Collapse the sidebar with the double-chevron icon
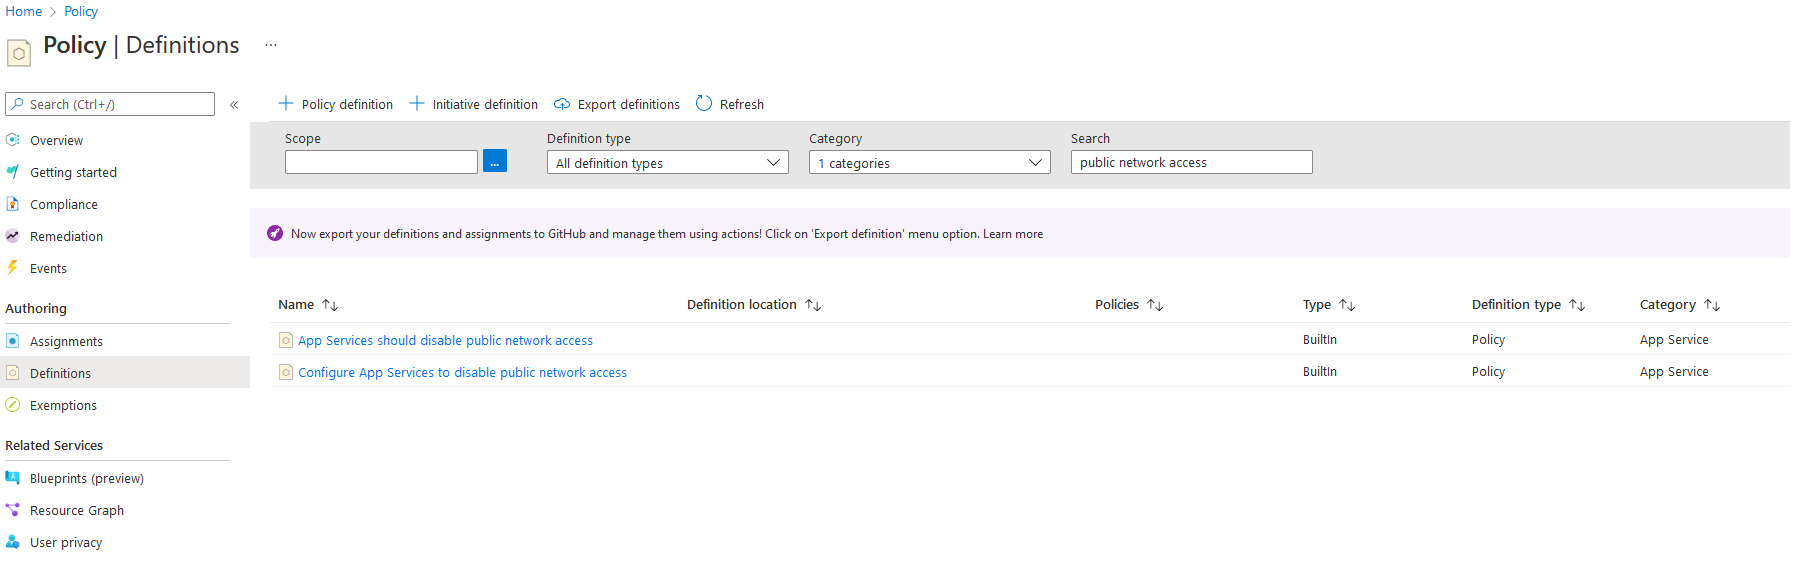1793x568 pixels. (234, 104)
